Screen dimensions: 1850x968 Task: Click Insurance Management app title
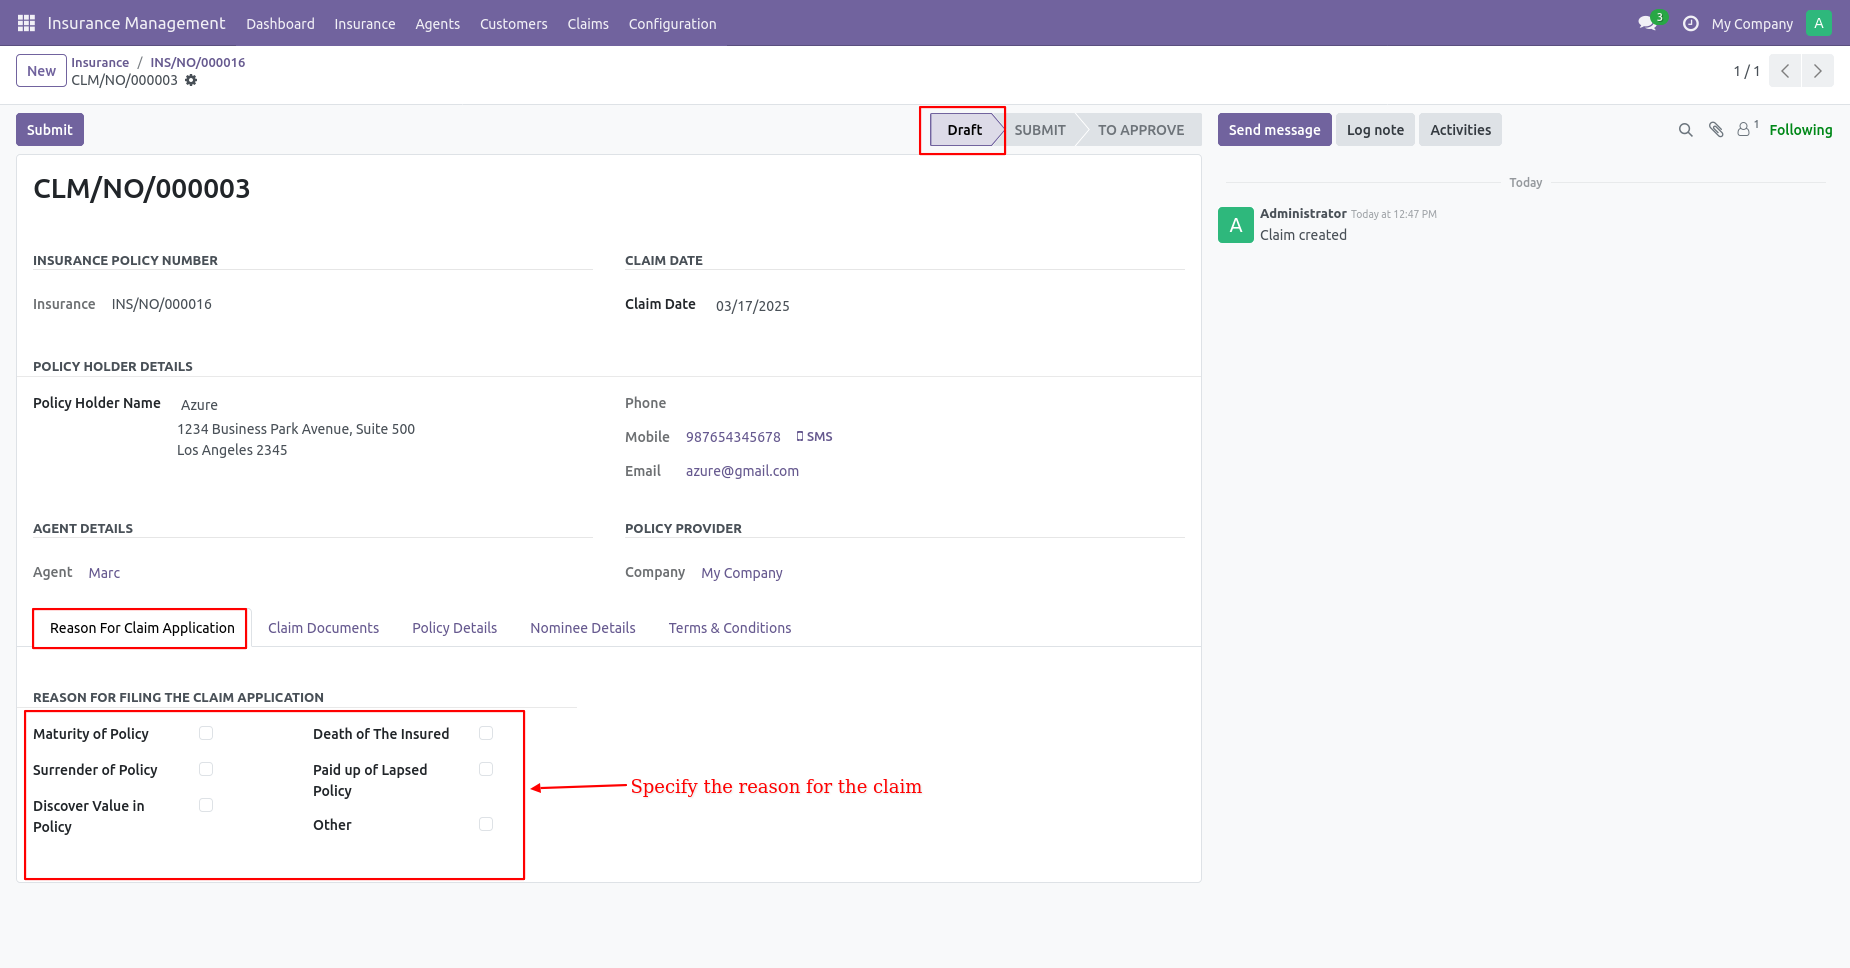pos(136,23)
